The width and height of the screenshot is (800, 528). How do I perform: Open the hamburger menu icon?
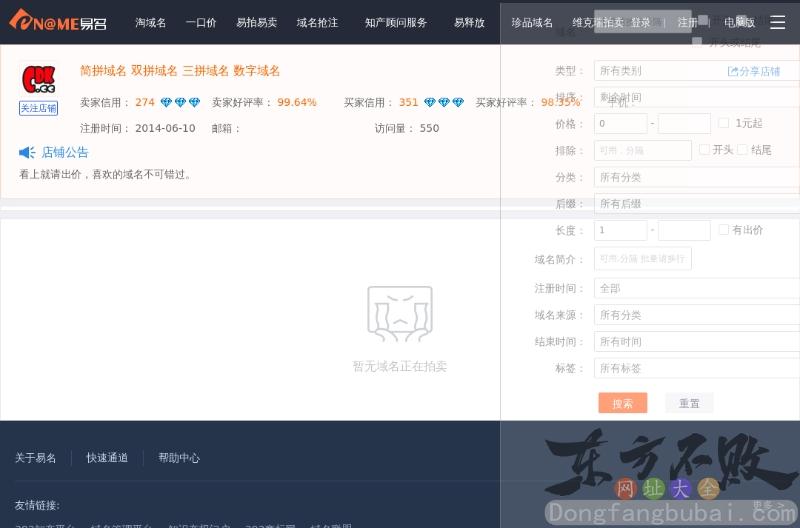[777, 22]
